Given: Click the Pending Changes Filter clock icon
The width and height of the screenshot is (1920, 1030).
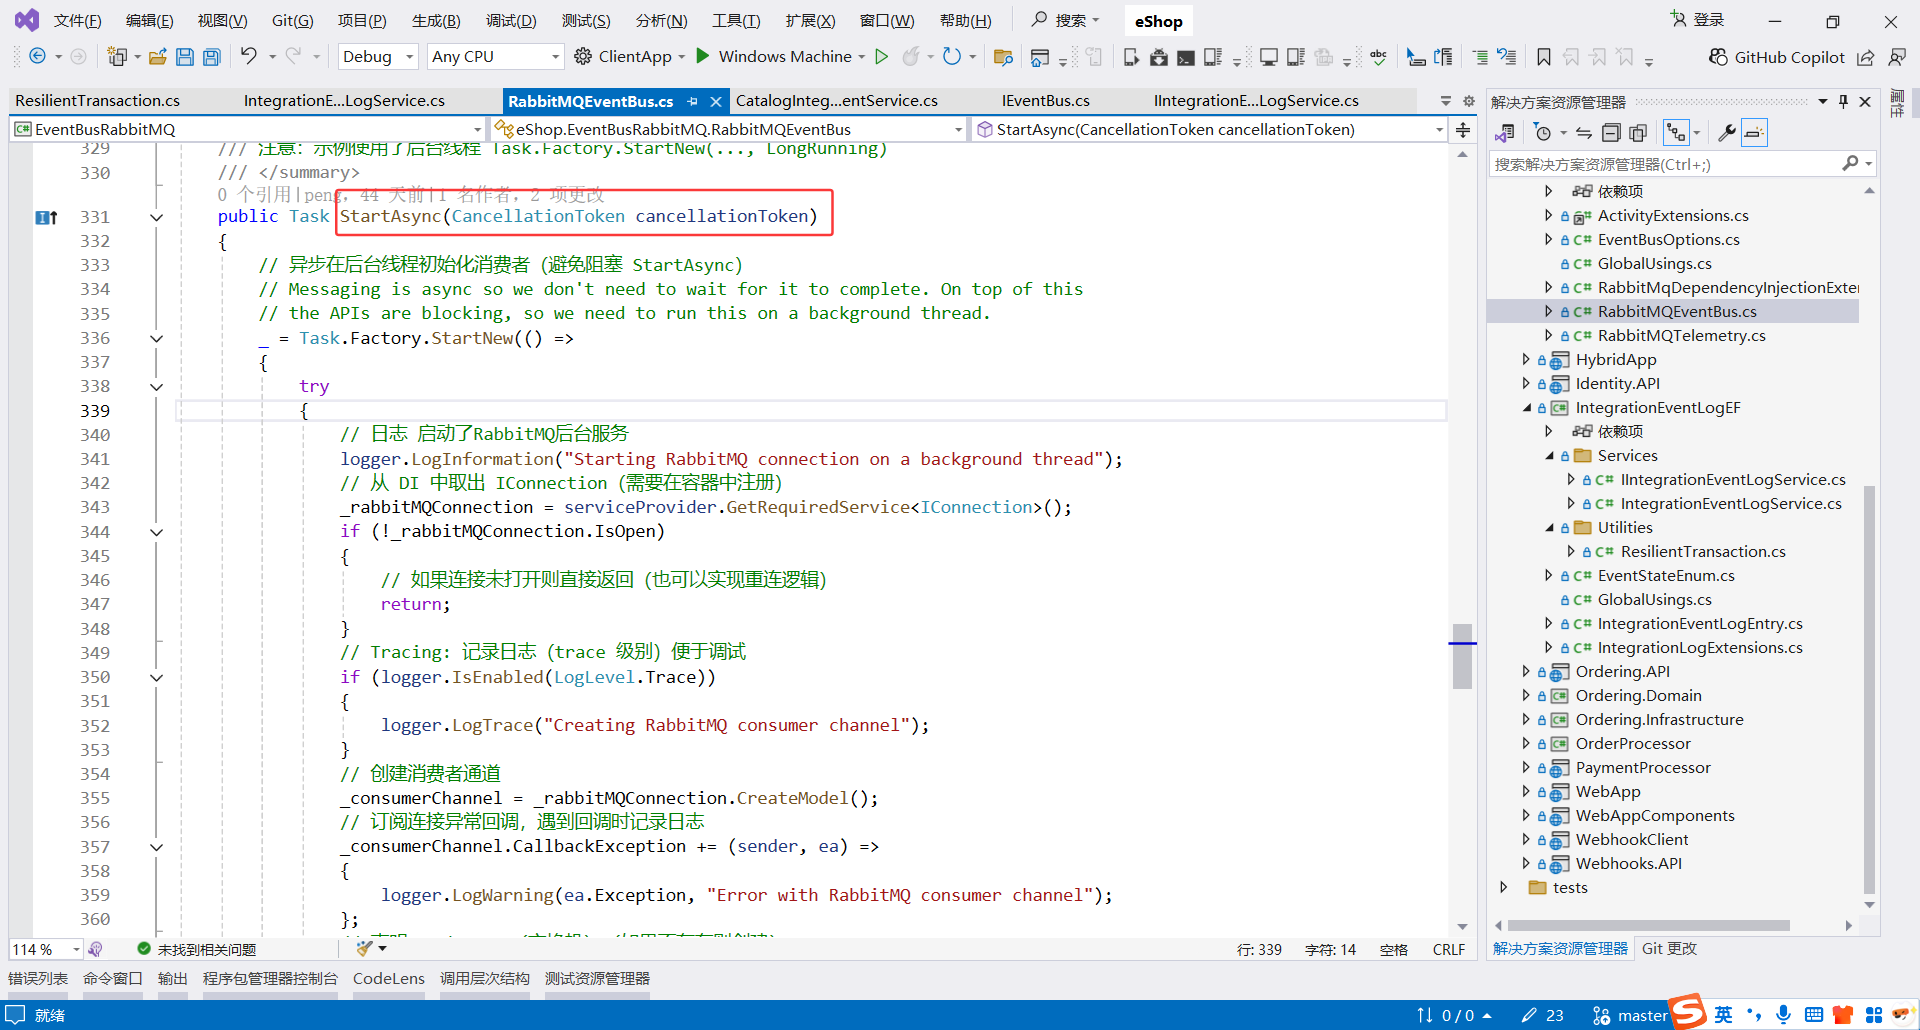Looking at the screenshot, I should [1543, 132].
